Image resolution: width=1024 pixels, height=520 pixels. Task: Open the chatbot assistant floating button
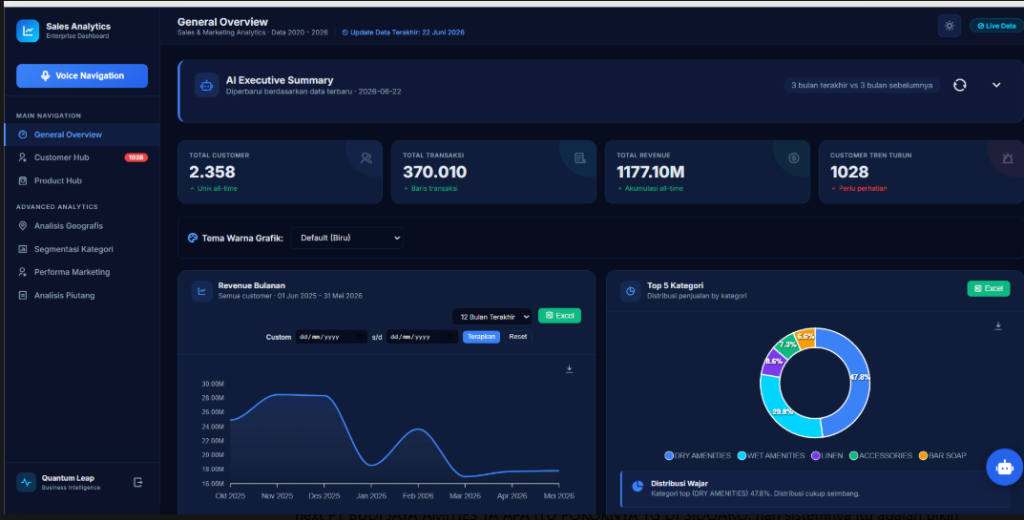1004,467
